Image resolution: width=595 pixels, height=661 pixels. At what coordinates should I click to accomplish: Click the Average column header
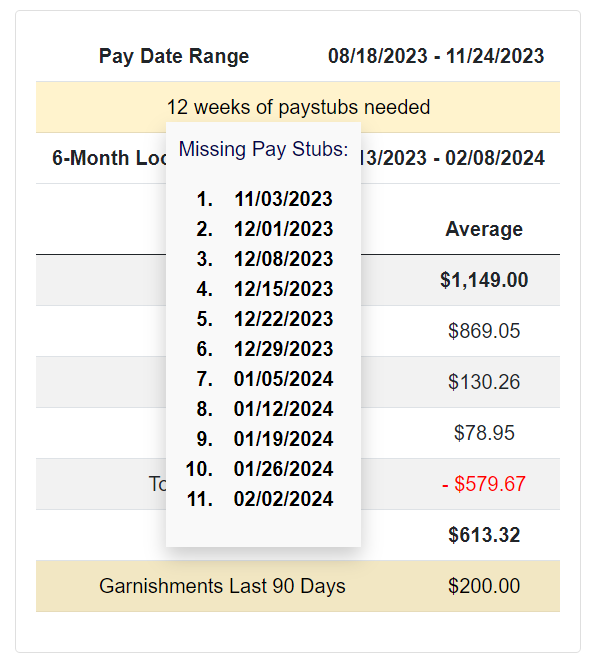484,229
